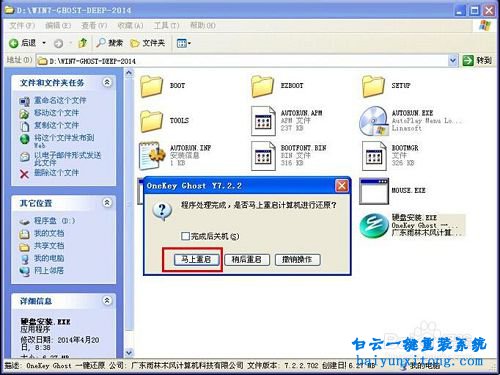Screen dimensions: 500x375
Task: Click 复制这个文件 (copy this file) link
Action: pos(56,125)
